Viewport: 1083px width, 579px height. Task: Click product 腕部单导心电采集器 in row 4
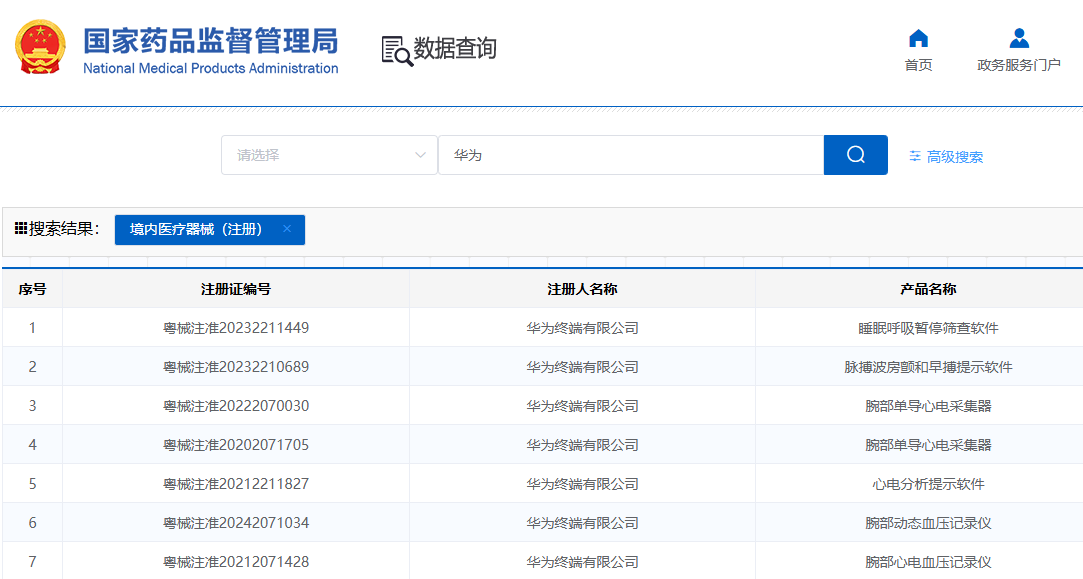[x=928, y=445]
